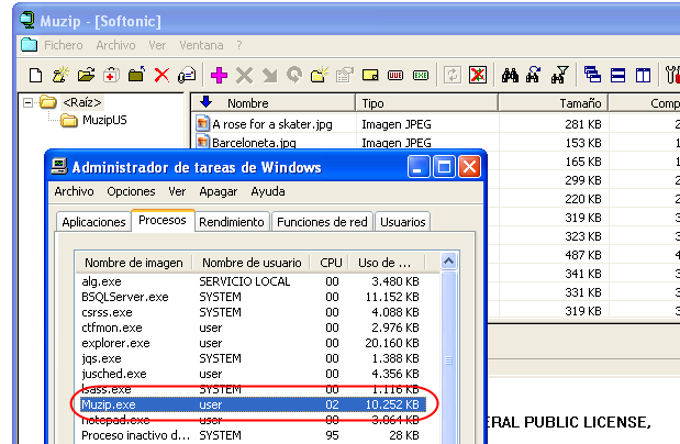Screen dimensions: 680x444
Task: Sort Muzip files by Tamaño column
Action: tap(553, 103)
